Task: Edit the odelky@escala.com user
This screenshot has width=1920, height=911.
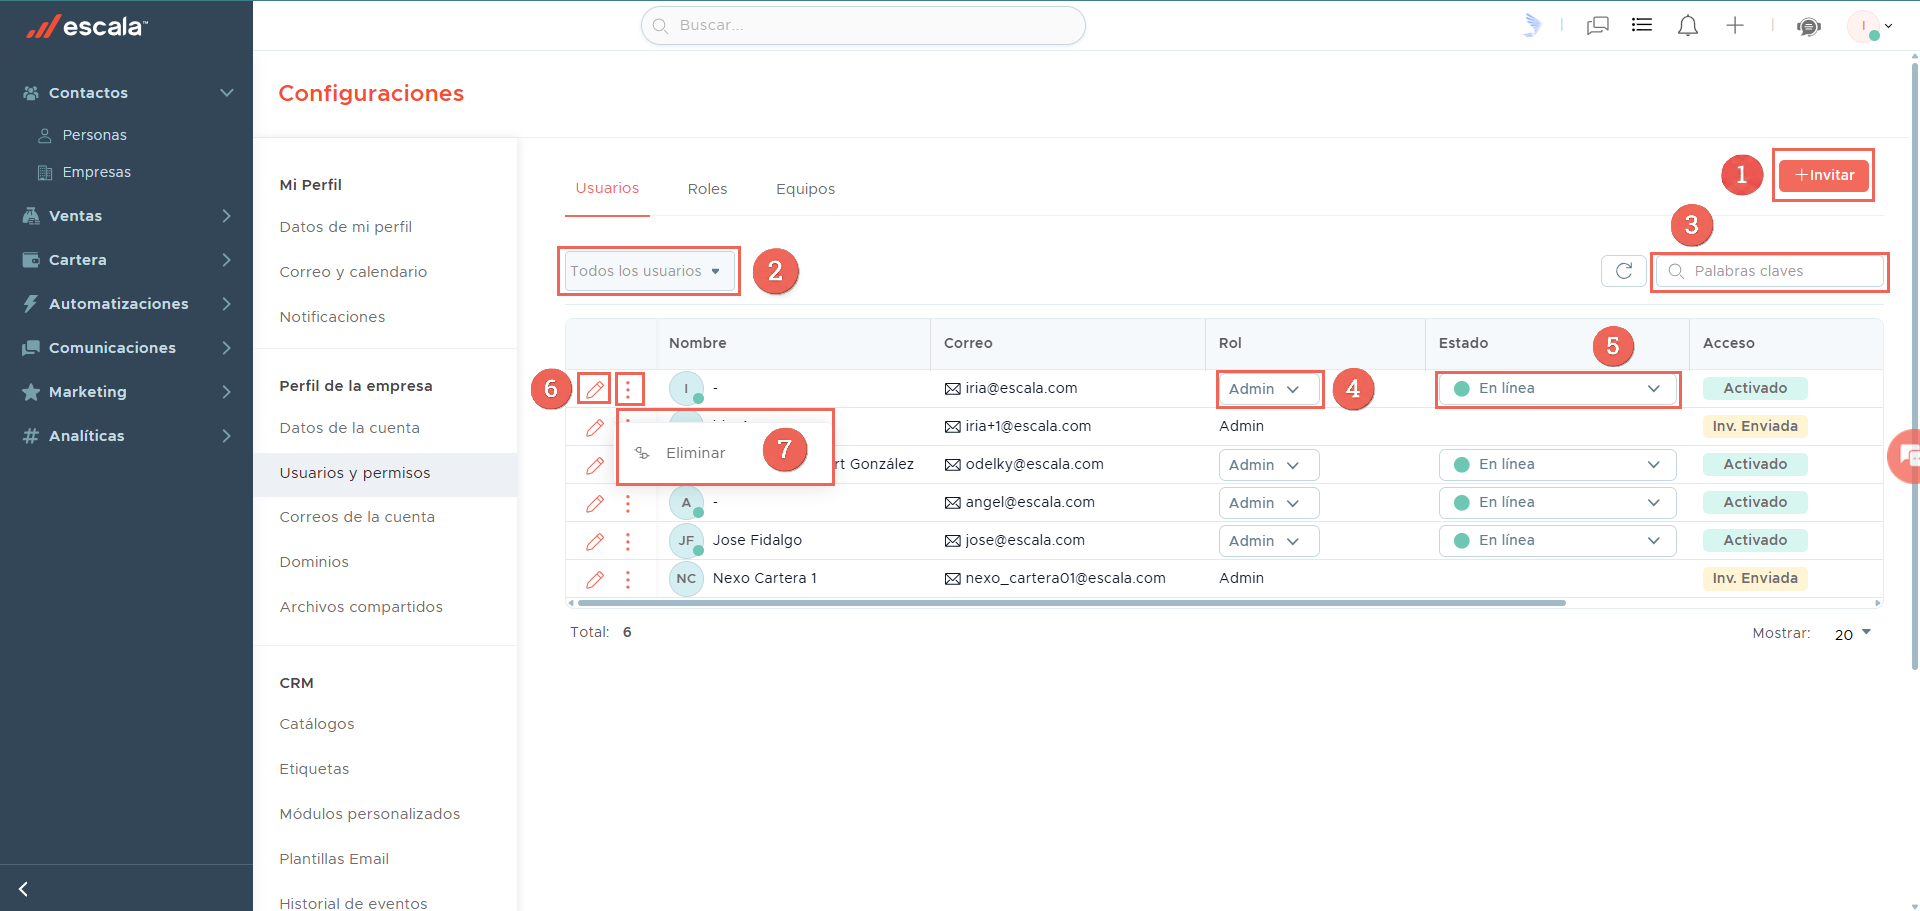Action: click(x=595, y=465)
